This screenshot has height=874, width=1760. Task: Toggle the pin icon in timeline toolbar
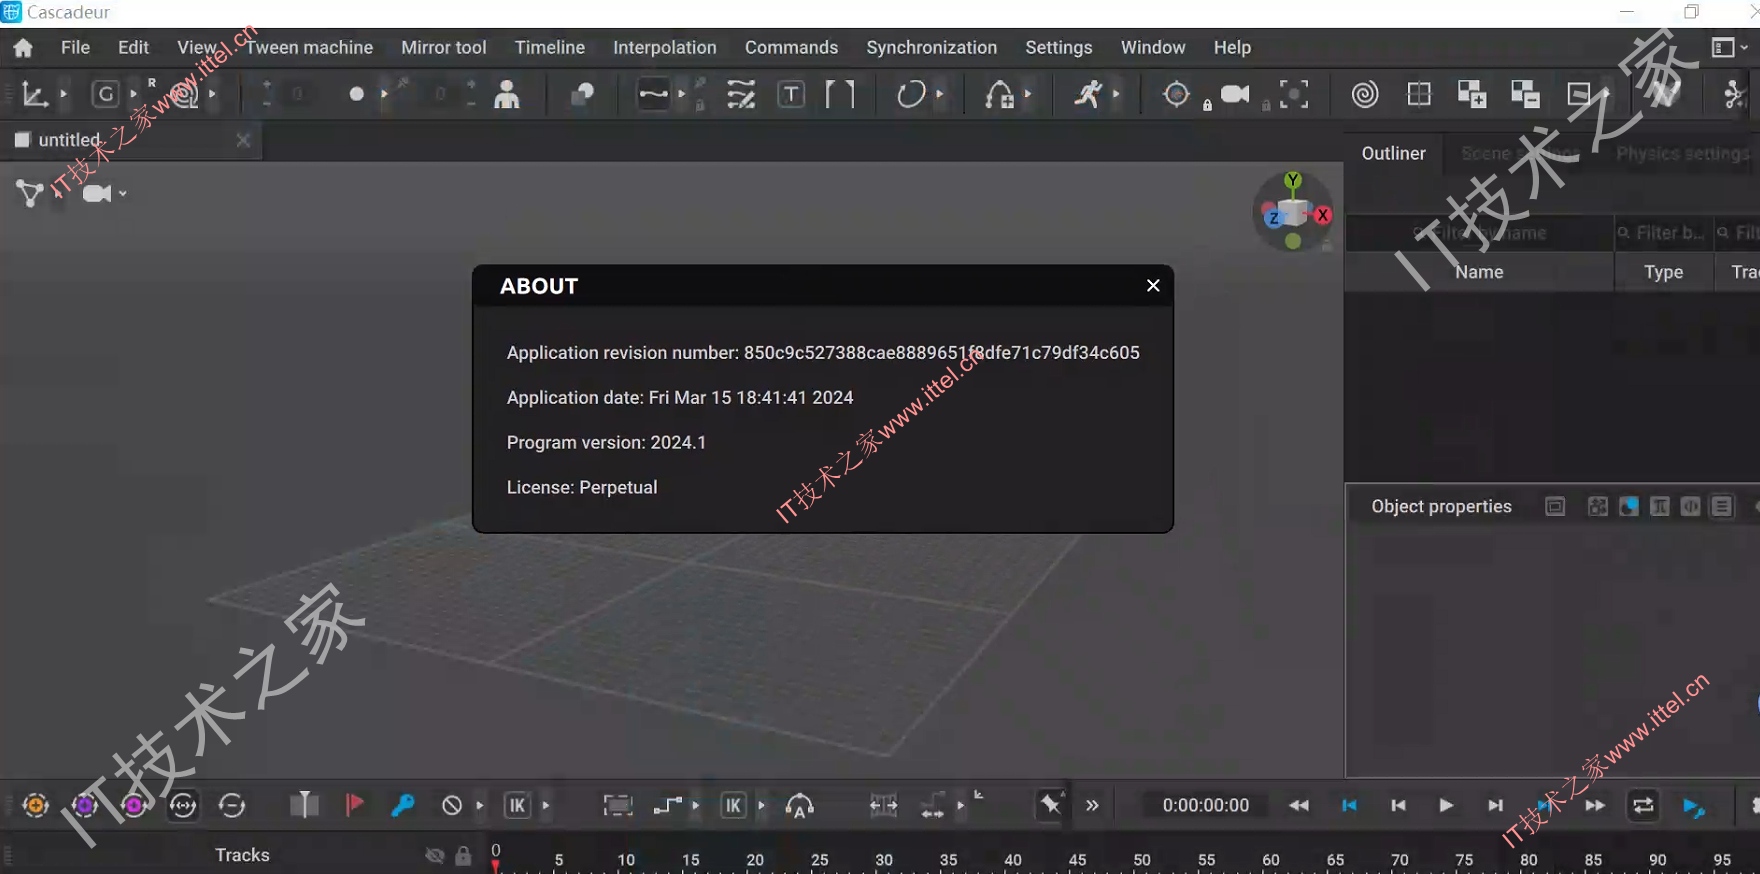point(1050,804)
